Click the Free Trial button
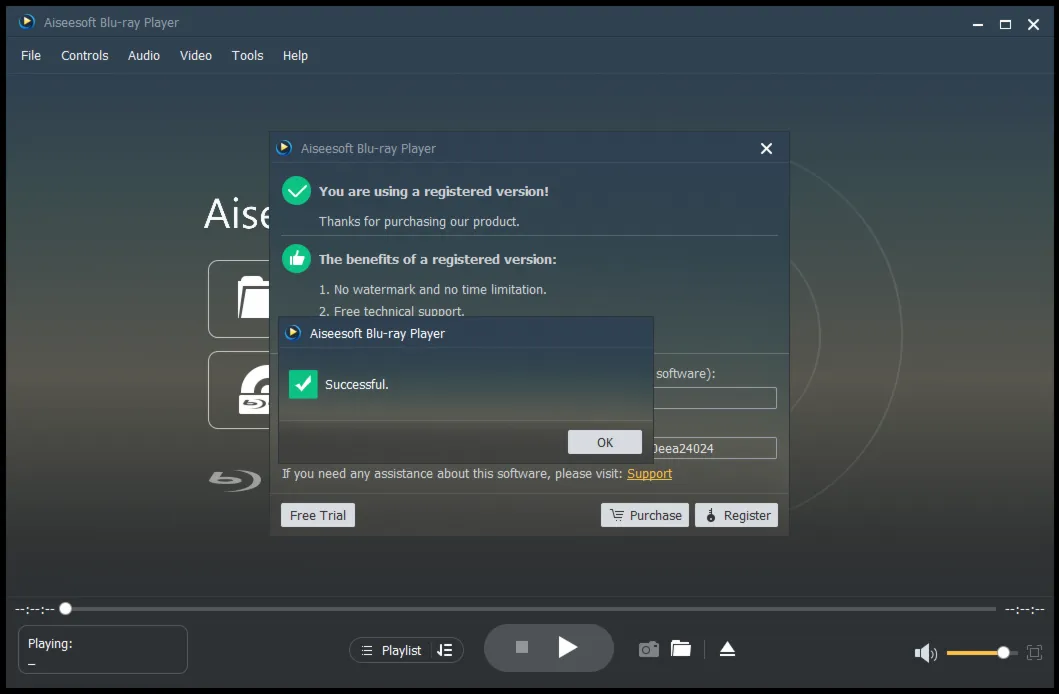Viewport: 1059px width, 694px height. 317,515
